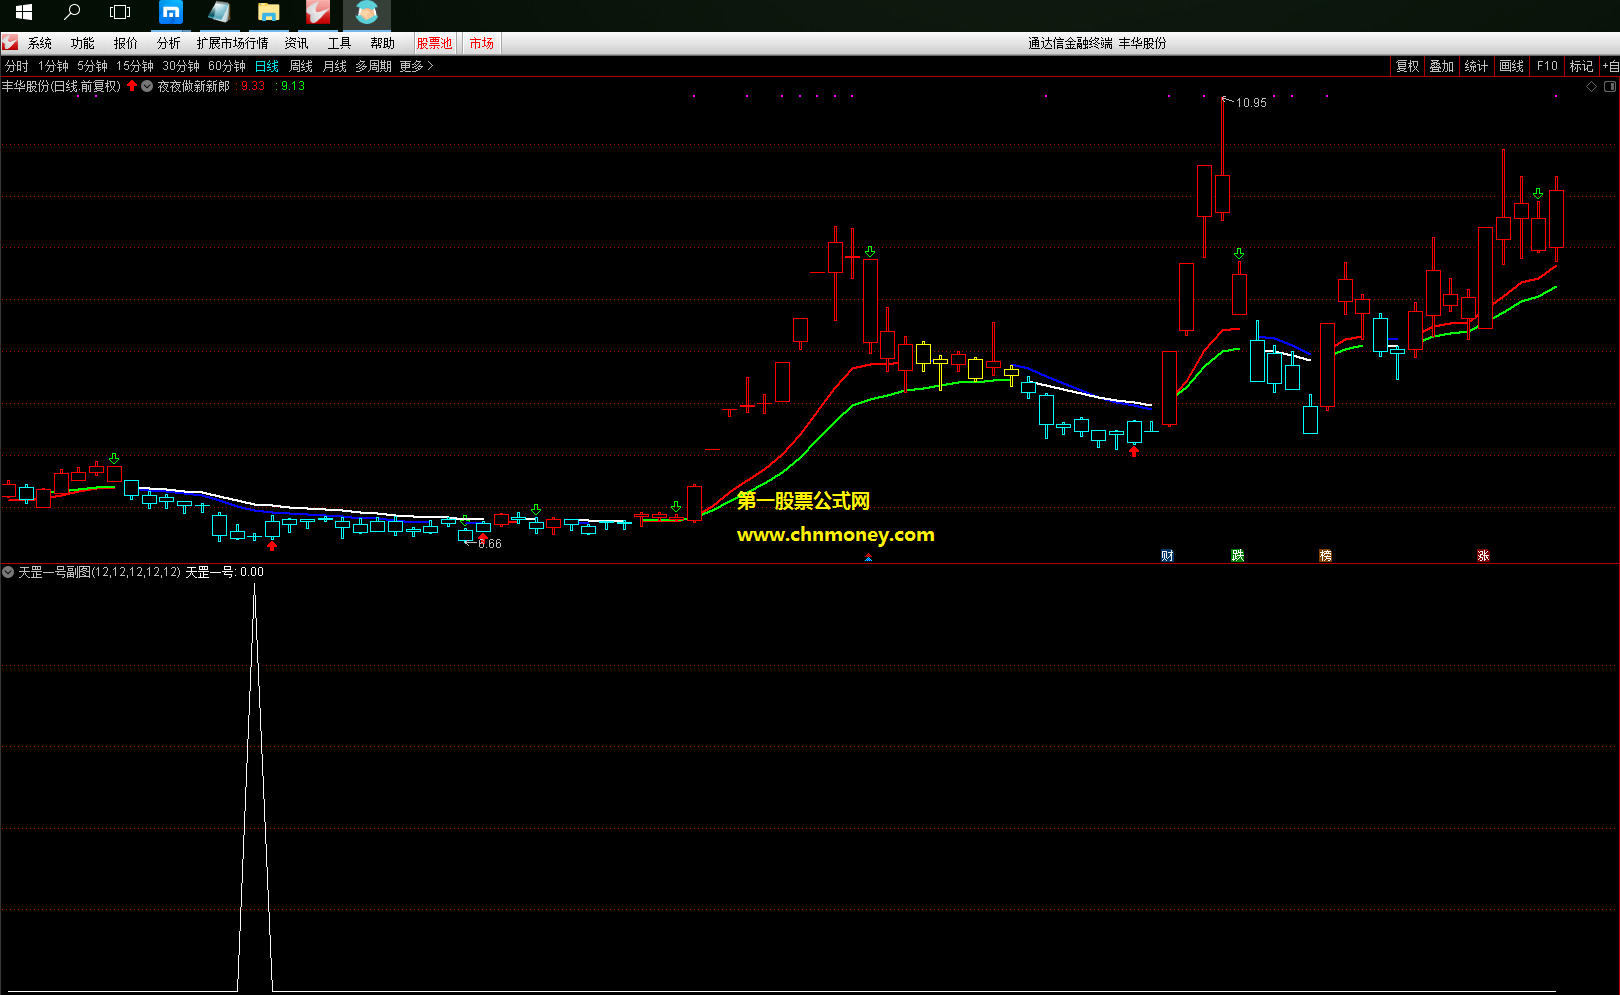Screen dimensions: 1620x995
Task: Open the F10 company info
Action: [1547, 66]
